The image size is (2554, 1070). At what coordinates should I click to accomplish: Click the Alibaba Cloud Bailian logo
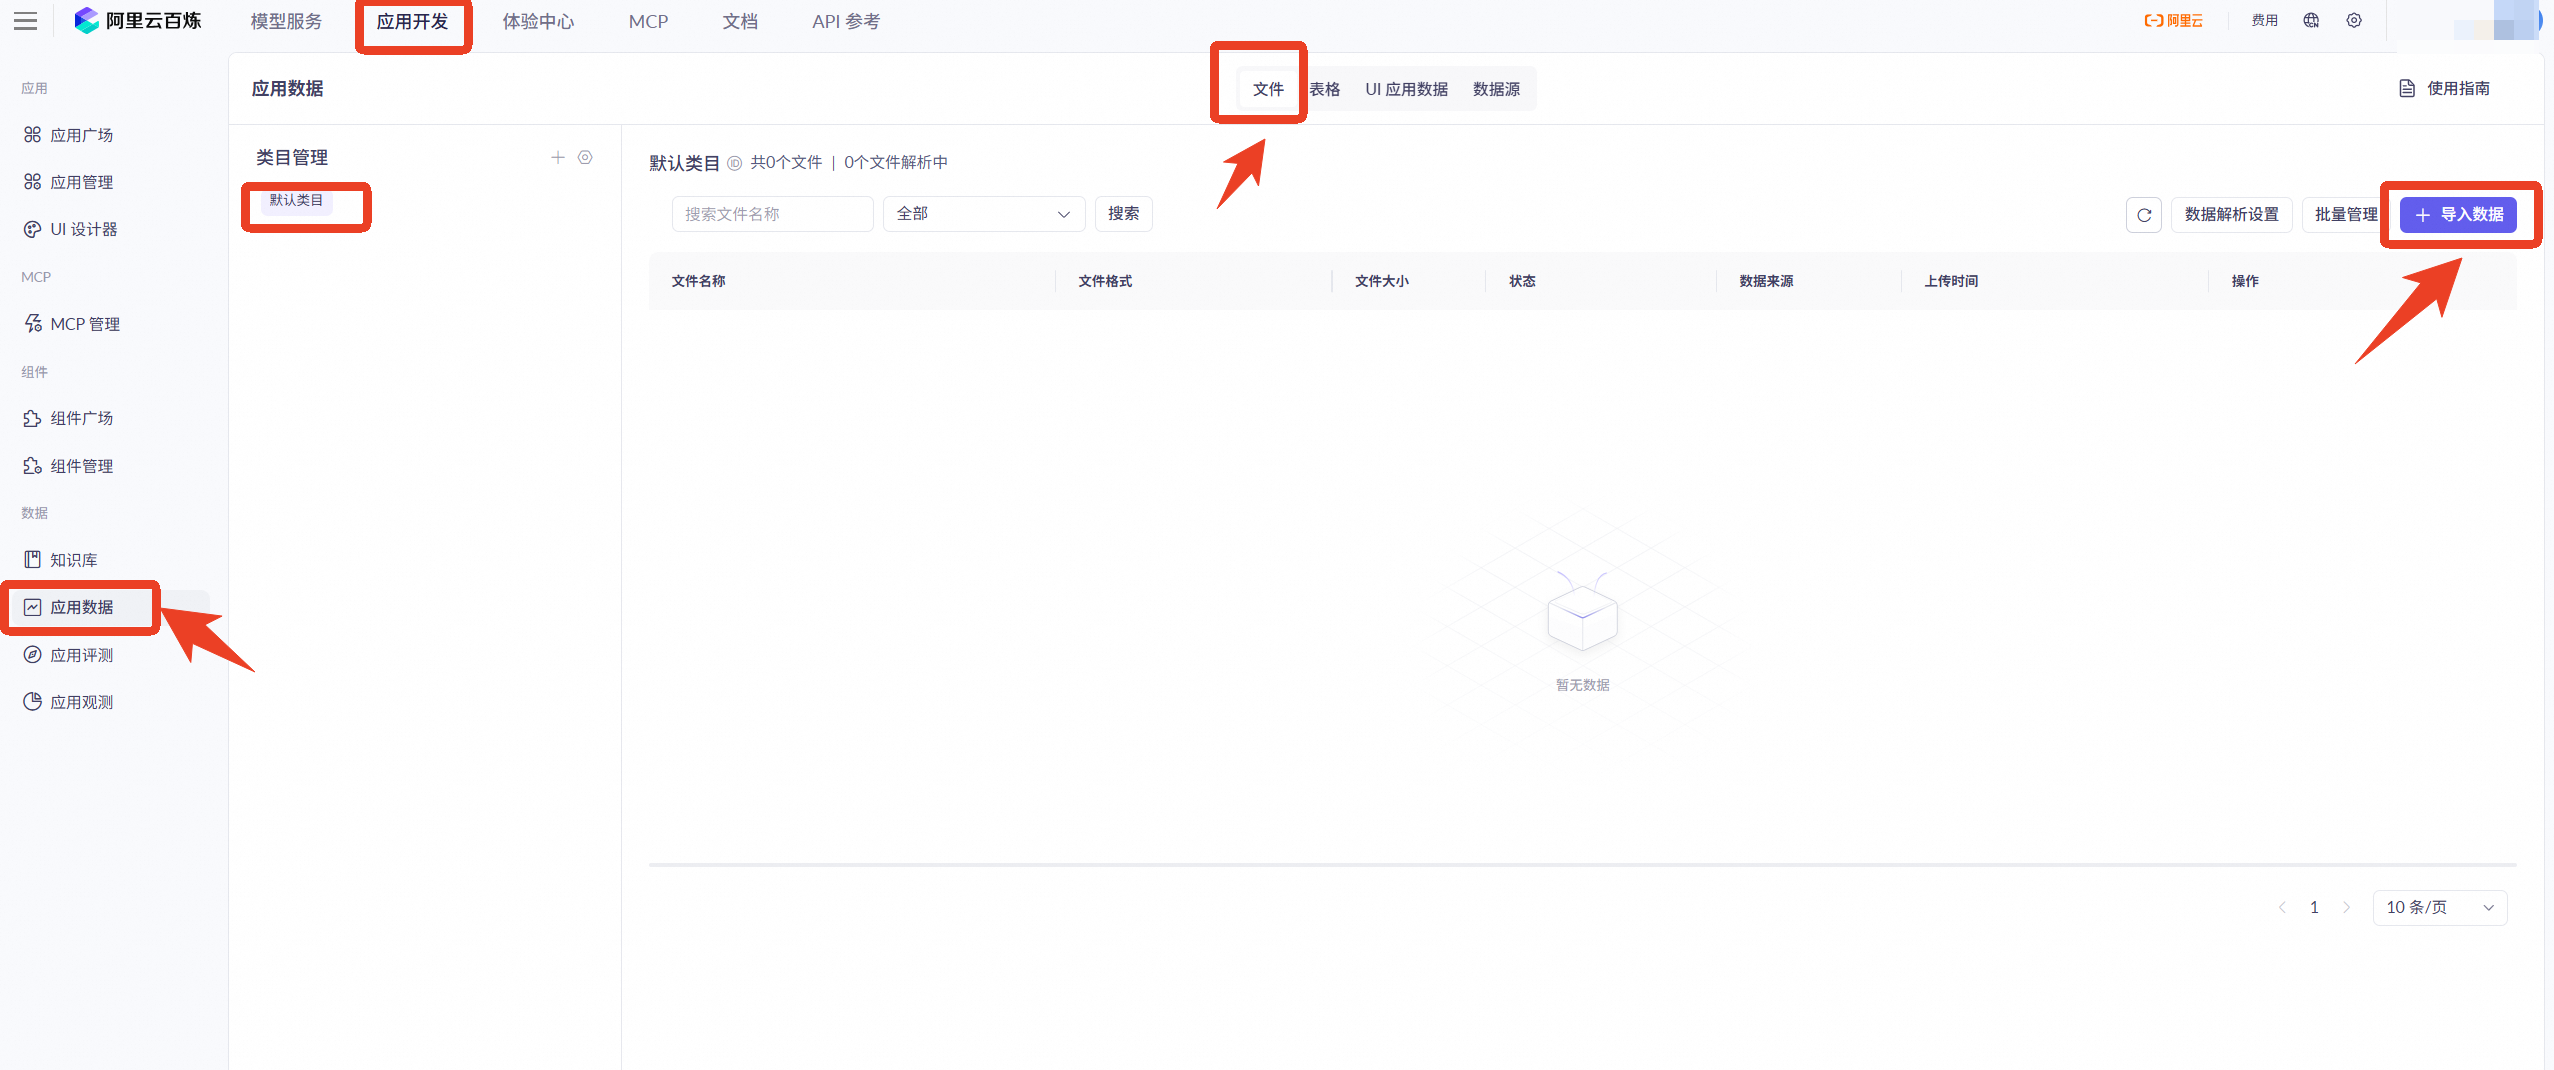(138, 21)
